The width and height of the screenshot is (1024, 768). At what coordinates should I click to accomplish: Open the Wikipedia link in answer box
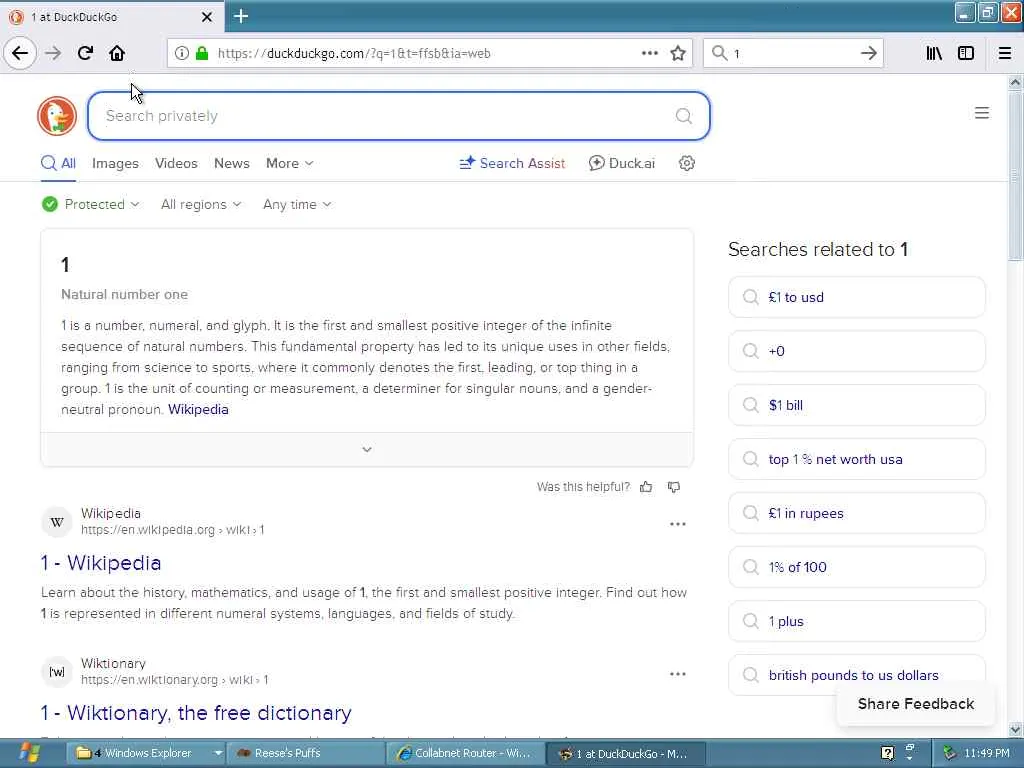(198, 409)
